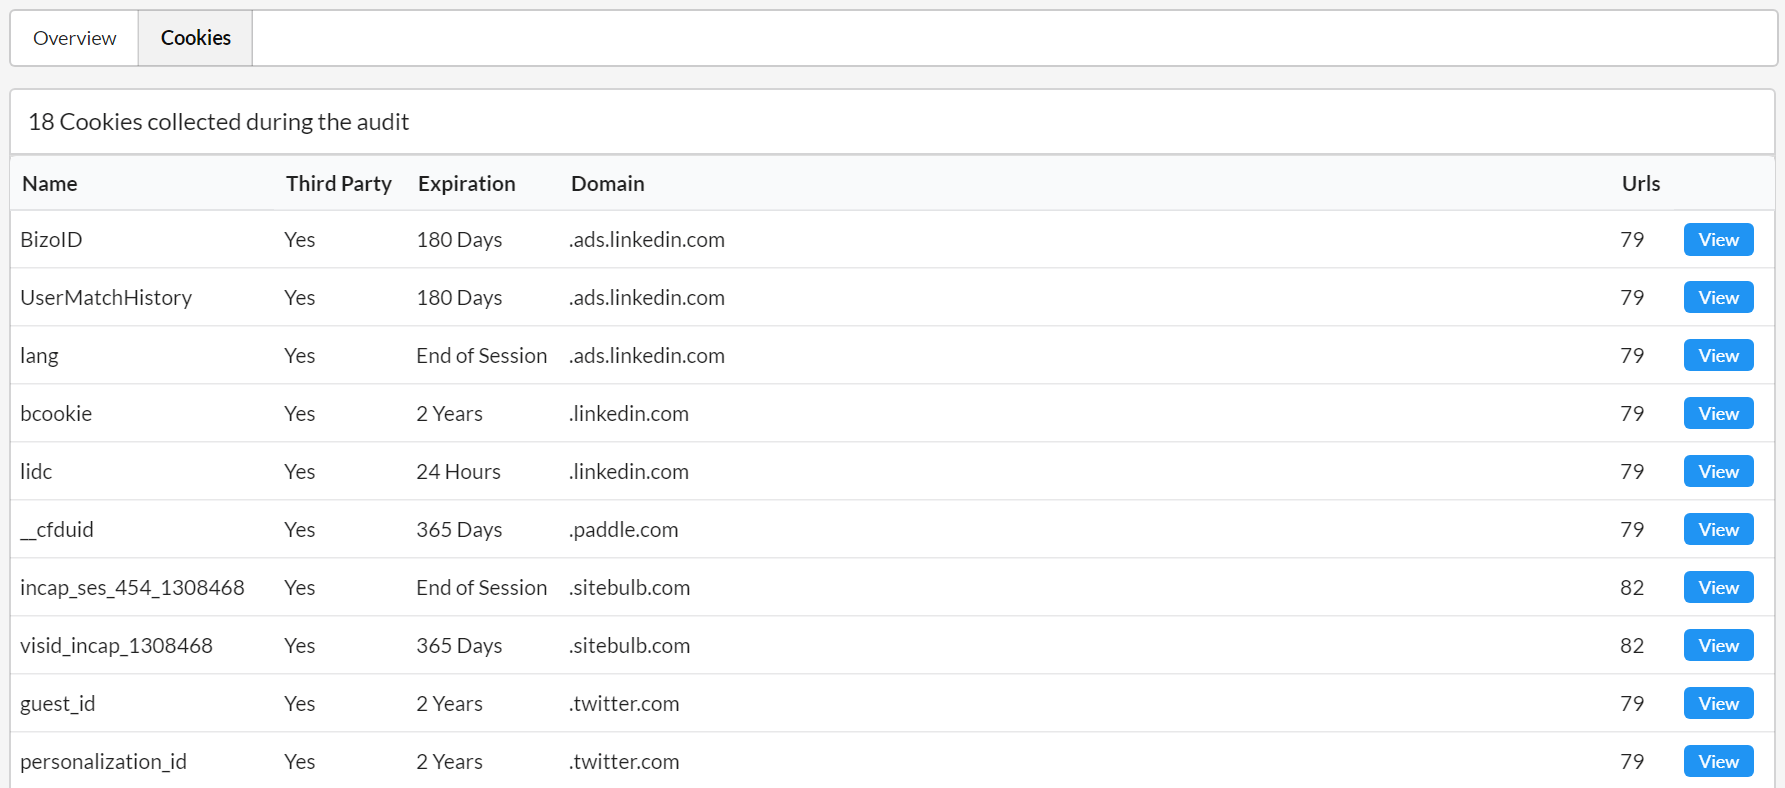Sort by the Urls column header
The image size is (1785, 788).
coord(1641,184)
